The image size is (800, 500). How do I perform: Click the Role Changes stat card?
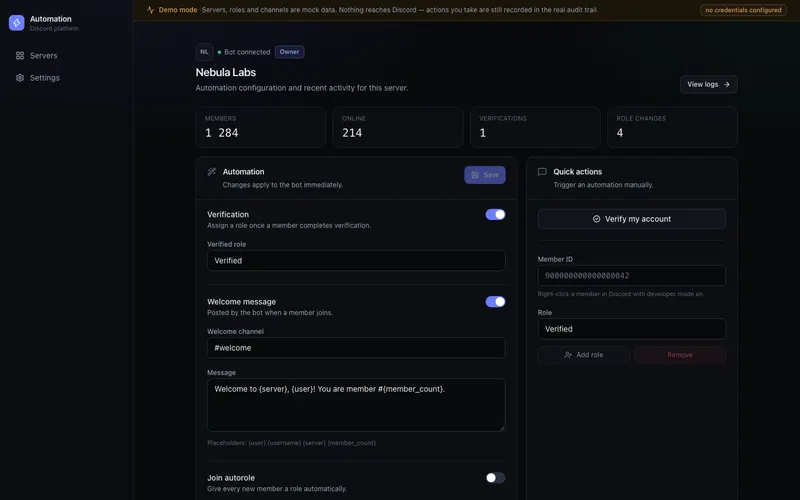tap(672, 127)
